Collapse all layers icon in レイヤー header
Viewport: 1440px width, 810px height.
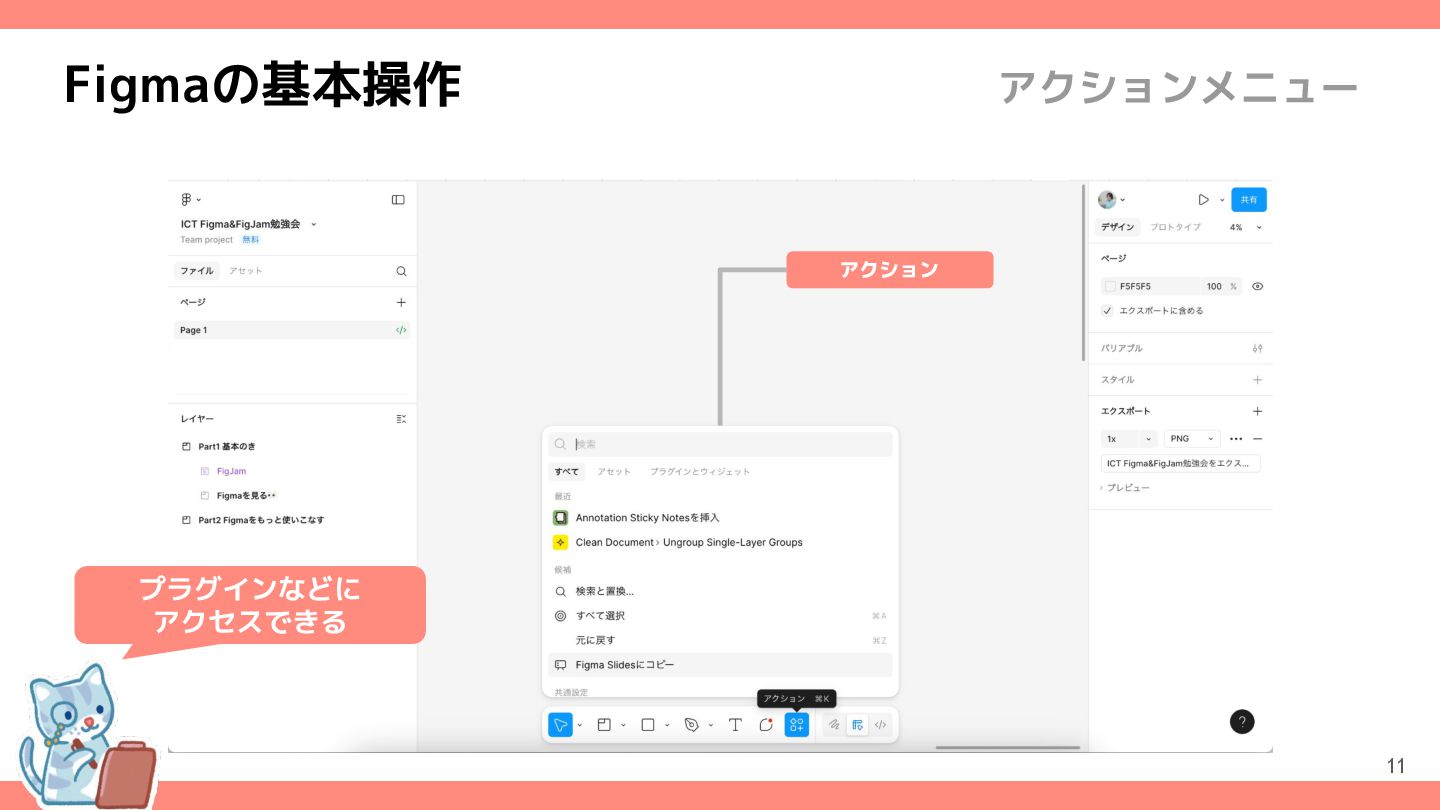(401, 419)
